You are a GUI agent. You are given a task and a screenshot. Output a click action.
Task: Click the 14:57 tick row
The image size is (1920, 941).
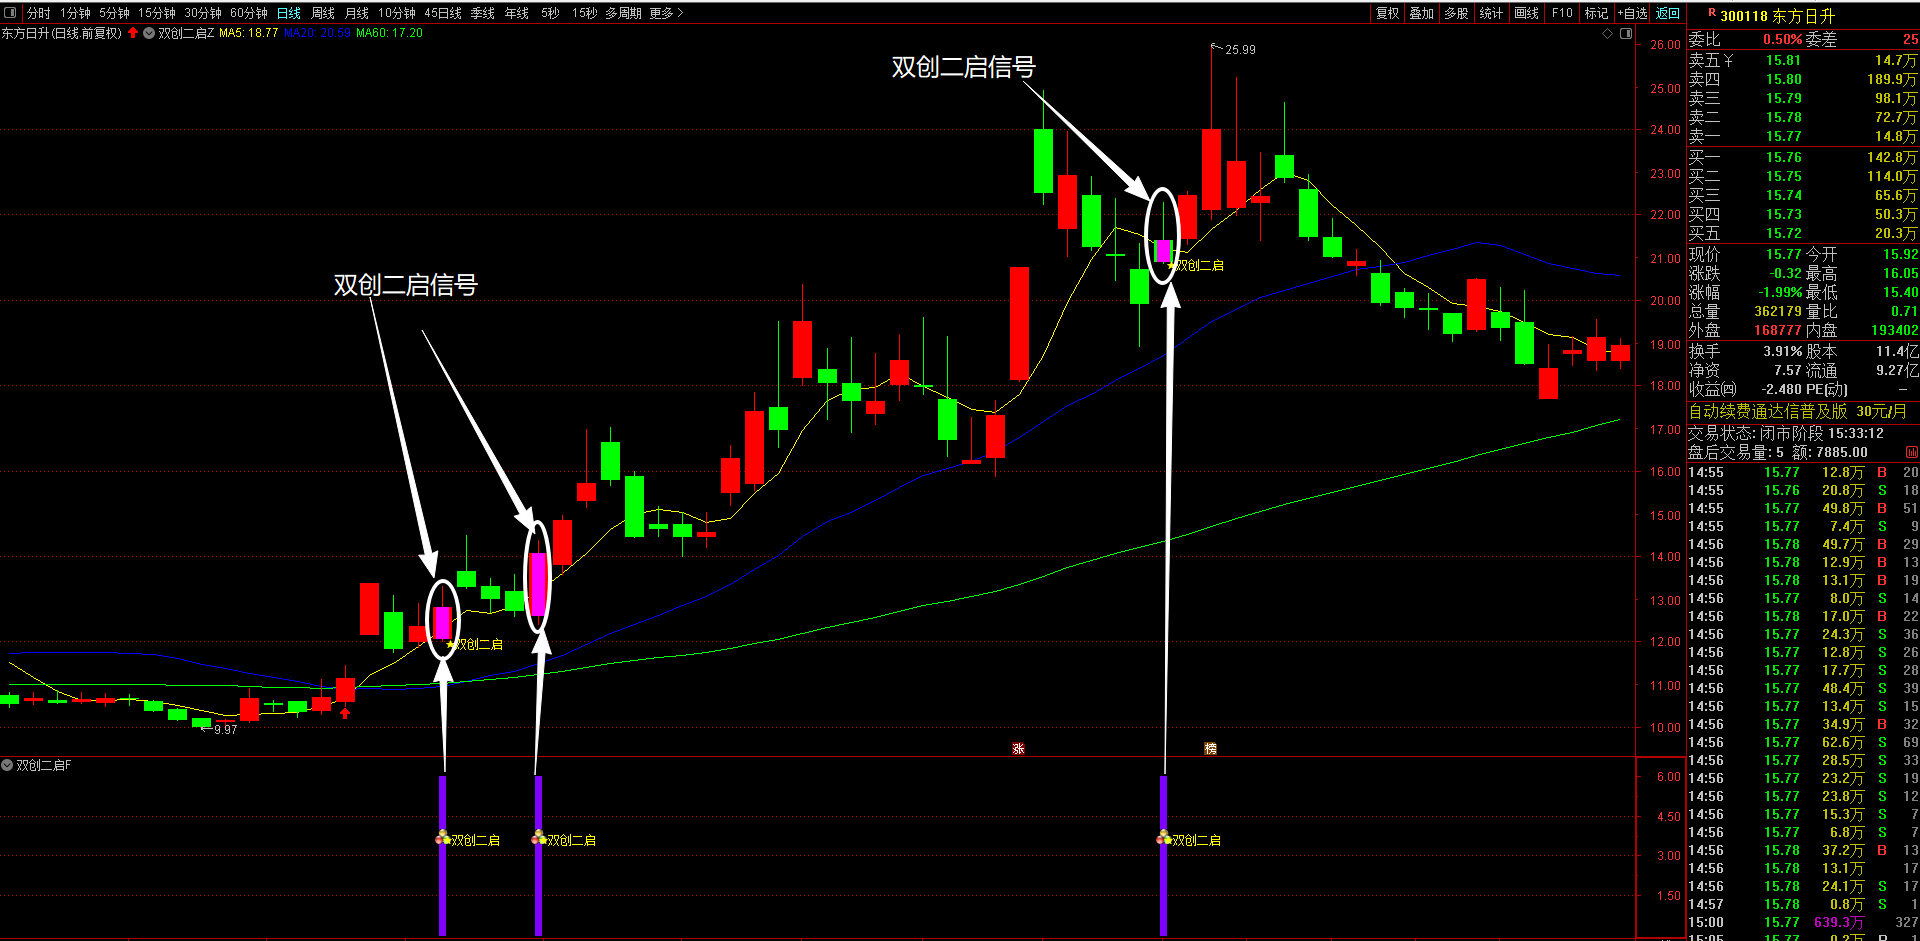pyautogui.click(x=1803, y=904)
